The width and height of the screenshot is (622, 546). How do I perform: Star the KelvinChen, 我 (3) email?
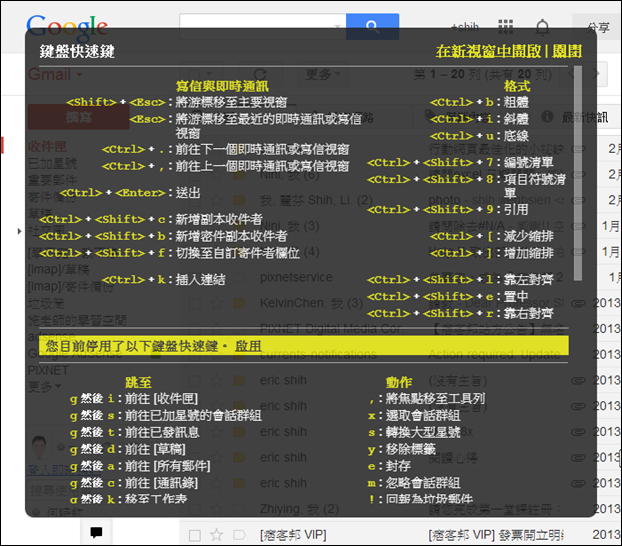pos(216,304)
